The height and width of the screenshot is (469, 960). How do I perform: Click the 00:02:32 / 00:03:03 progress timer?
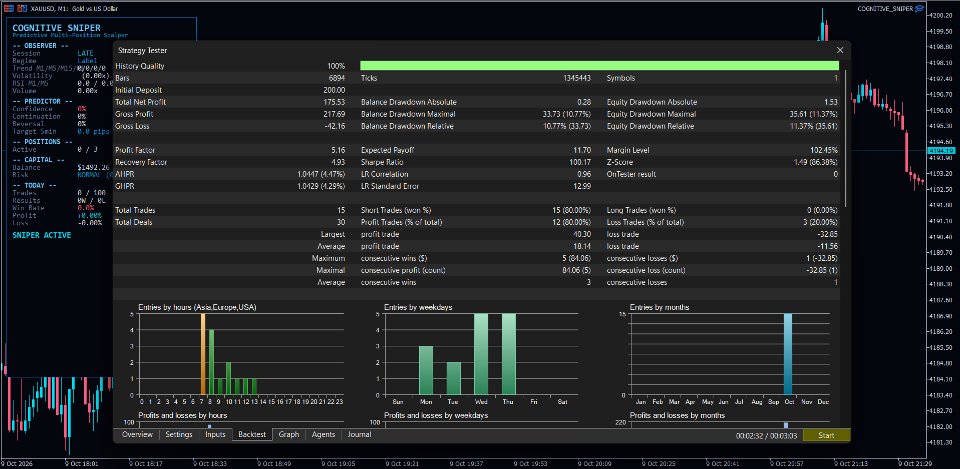[767, 435]
